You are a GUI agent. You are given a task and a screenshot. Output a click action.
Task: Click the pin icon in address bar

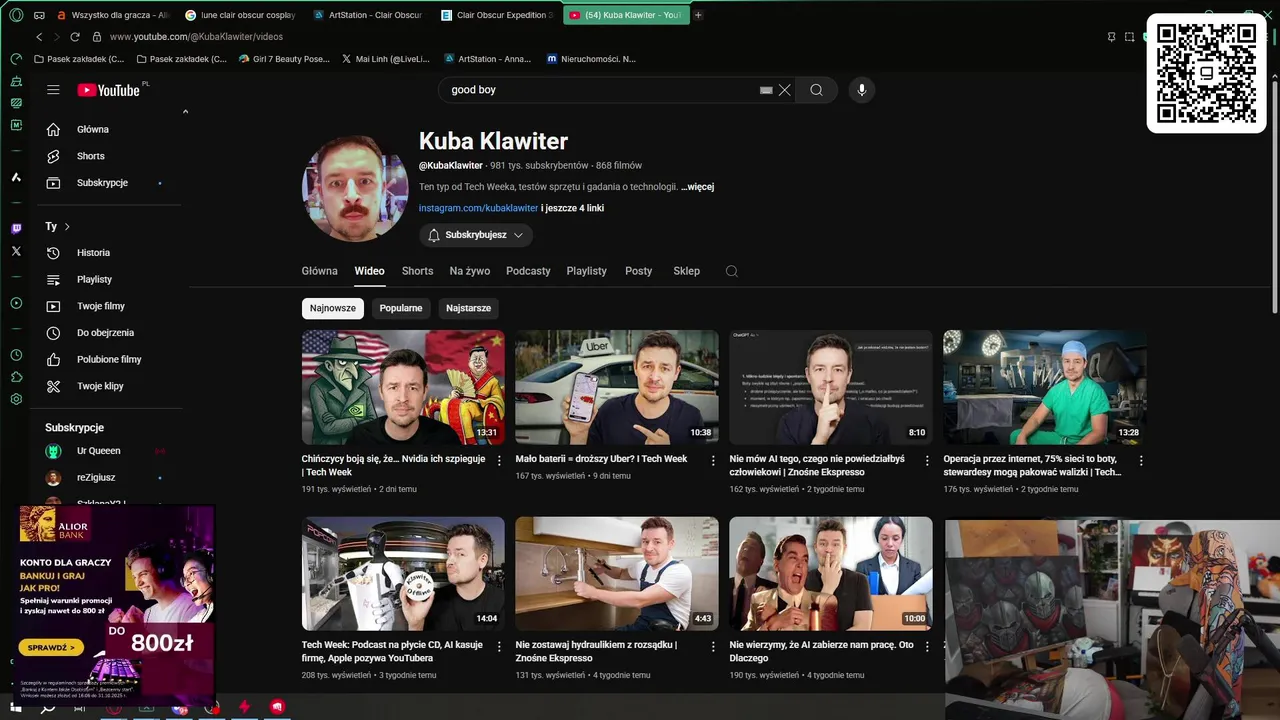pos(1111,37)
